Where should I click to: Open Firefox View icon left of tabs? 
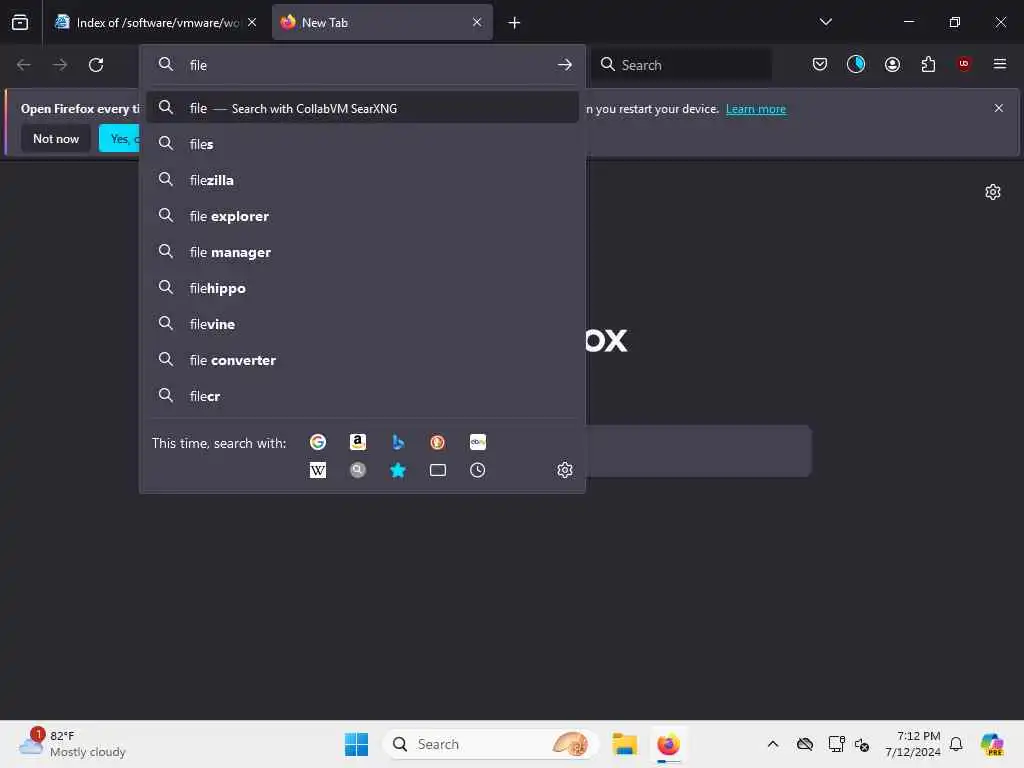coord(20,22)
